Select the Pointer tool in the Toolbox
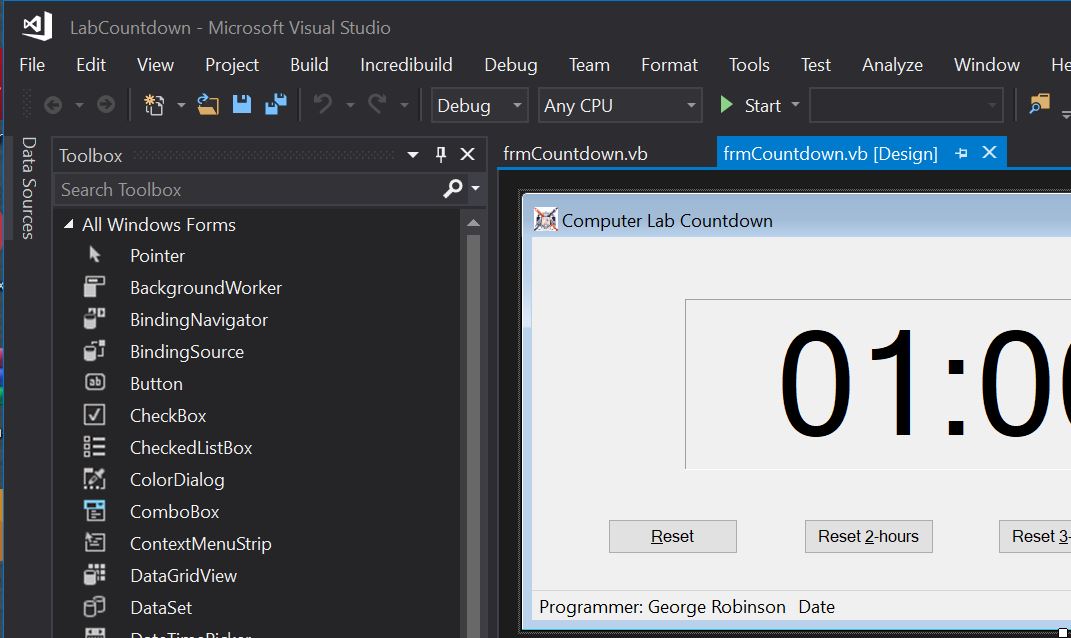This screenshot has width=1071, height=638. pyautogui.click(x=156, y=255)
